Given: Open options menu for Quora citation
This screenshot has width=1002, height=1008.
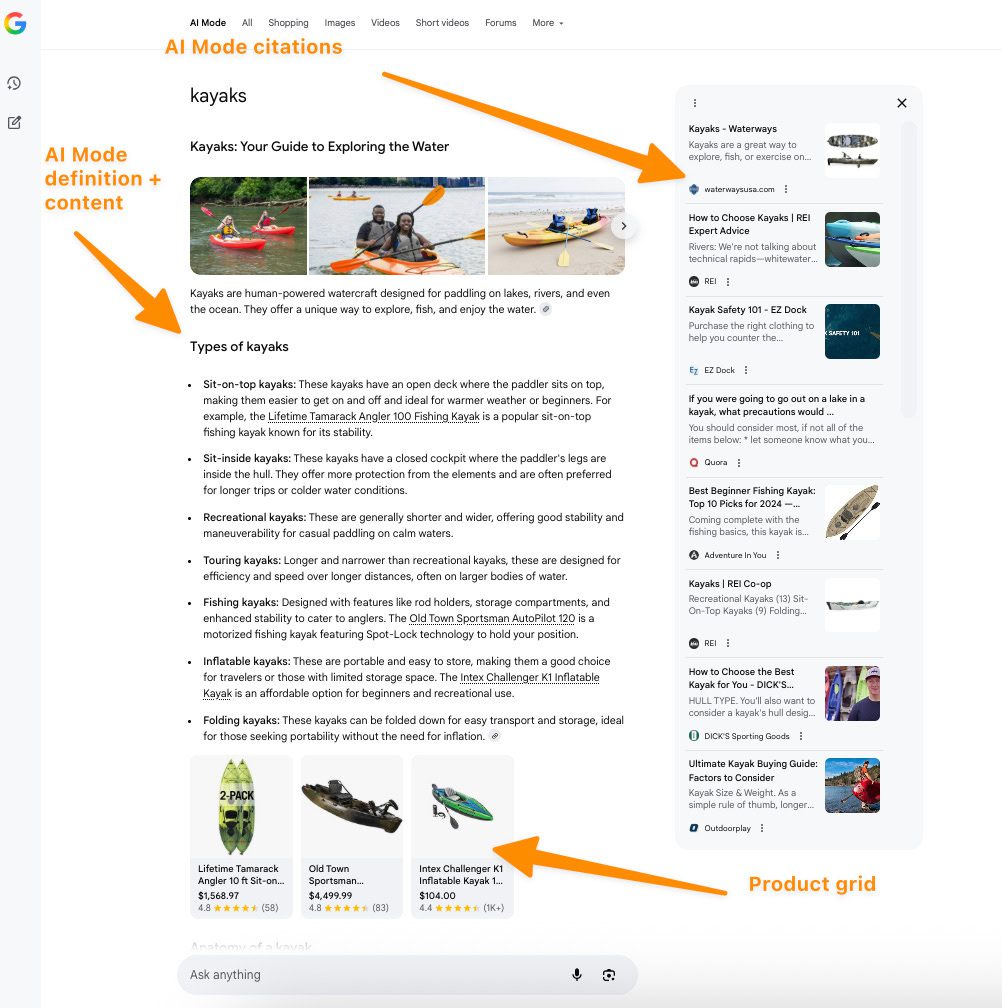Looking at the screenshot, I should [739, 463].
